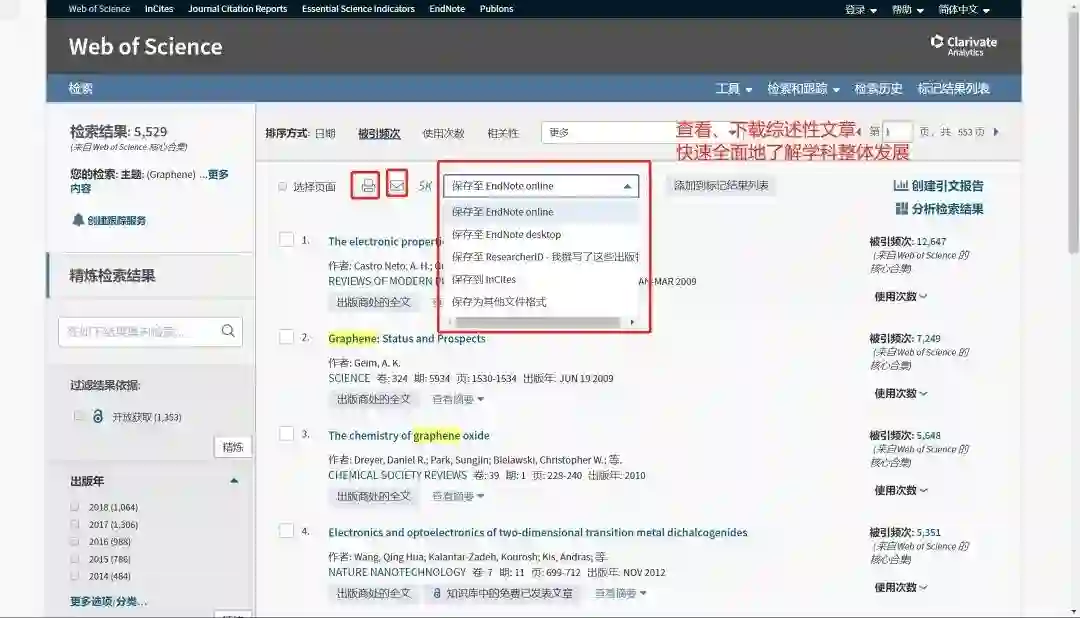Expand 查看摘要 for Graphene Status and Prospects
This screenshot has height=618, width=1080.
457,399
